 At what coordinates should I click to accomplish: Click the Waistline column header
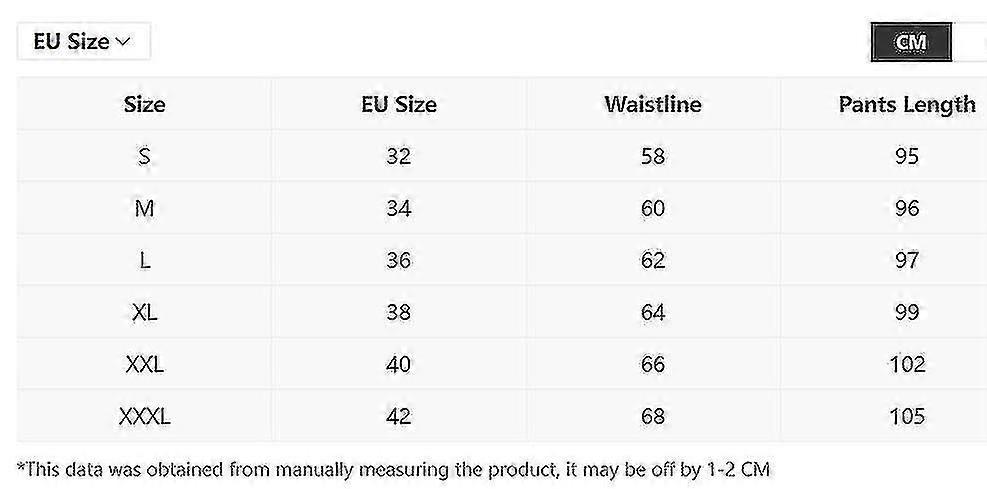[653, 104]
